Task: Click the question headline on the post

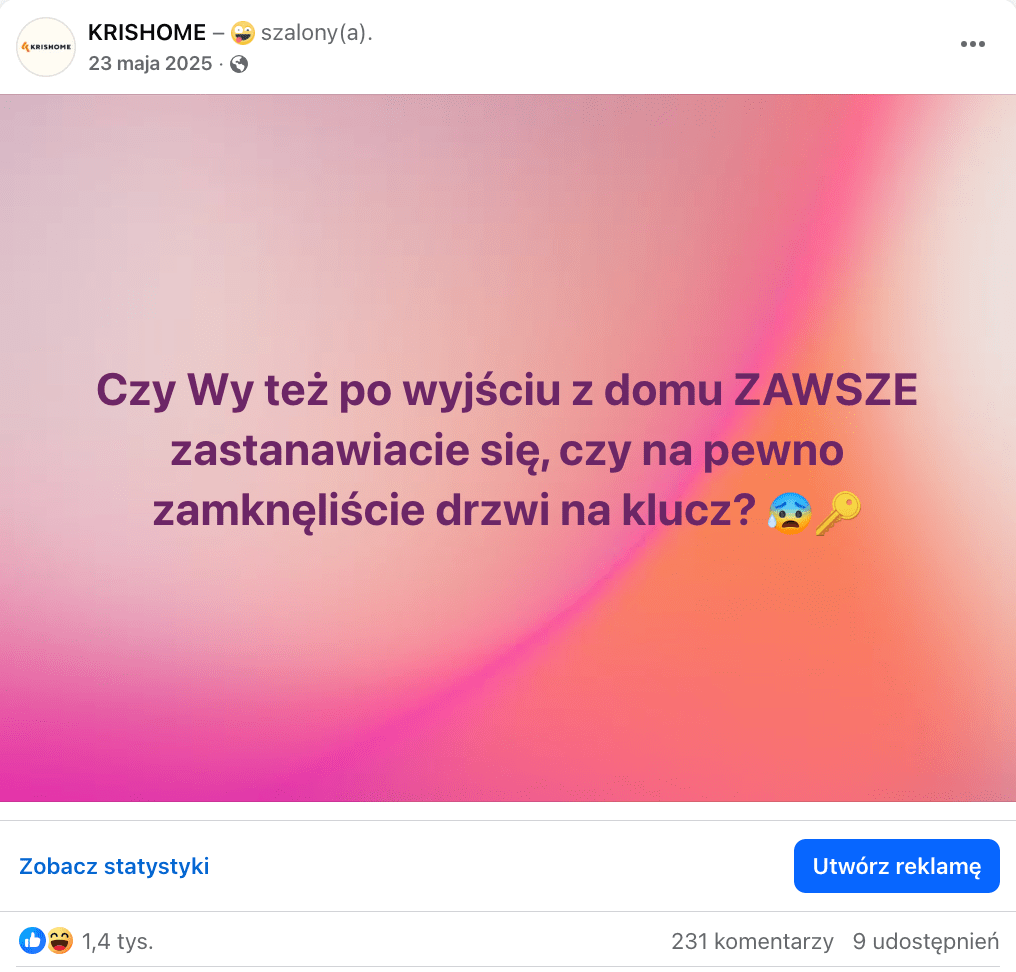Action: tap(507, 450)
